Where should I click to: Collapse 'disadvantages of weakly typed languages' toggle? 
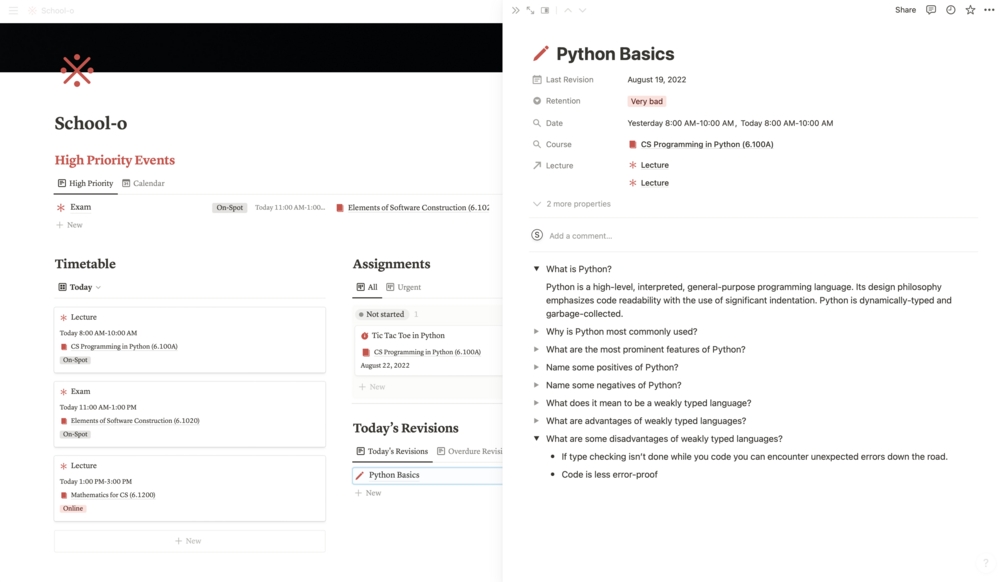click(x=537, y=439)
